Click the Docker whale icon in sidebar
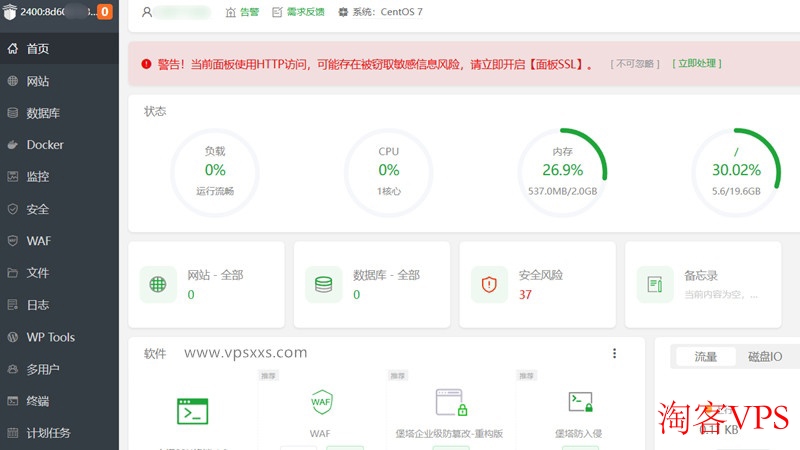The image size is (800, 450). [x=13, y=145]
